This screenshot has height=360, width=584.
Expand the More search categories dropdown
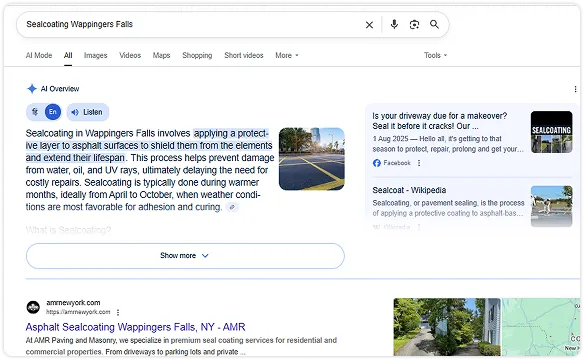tap(287, 55)
